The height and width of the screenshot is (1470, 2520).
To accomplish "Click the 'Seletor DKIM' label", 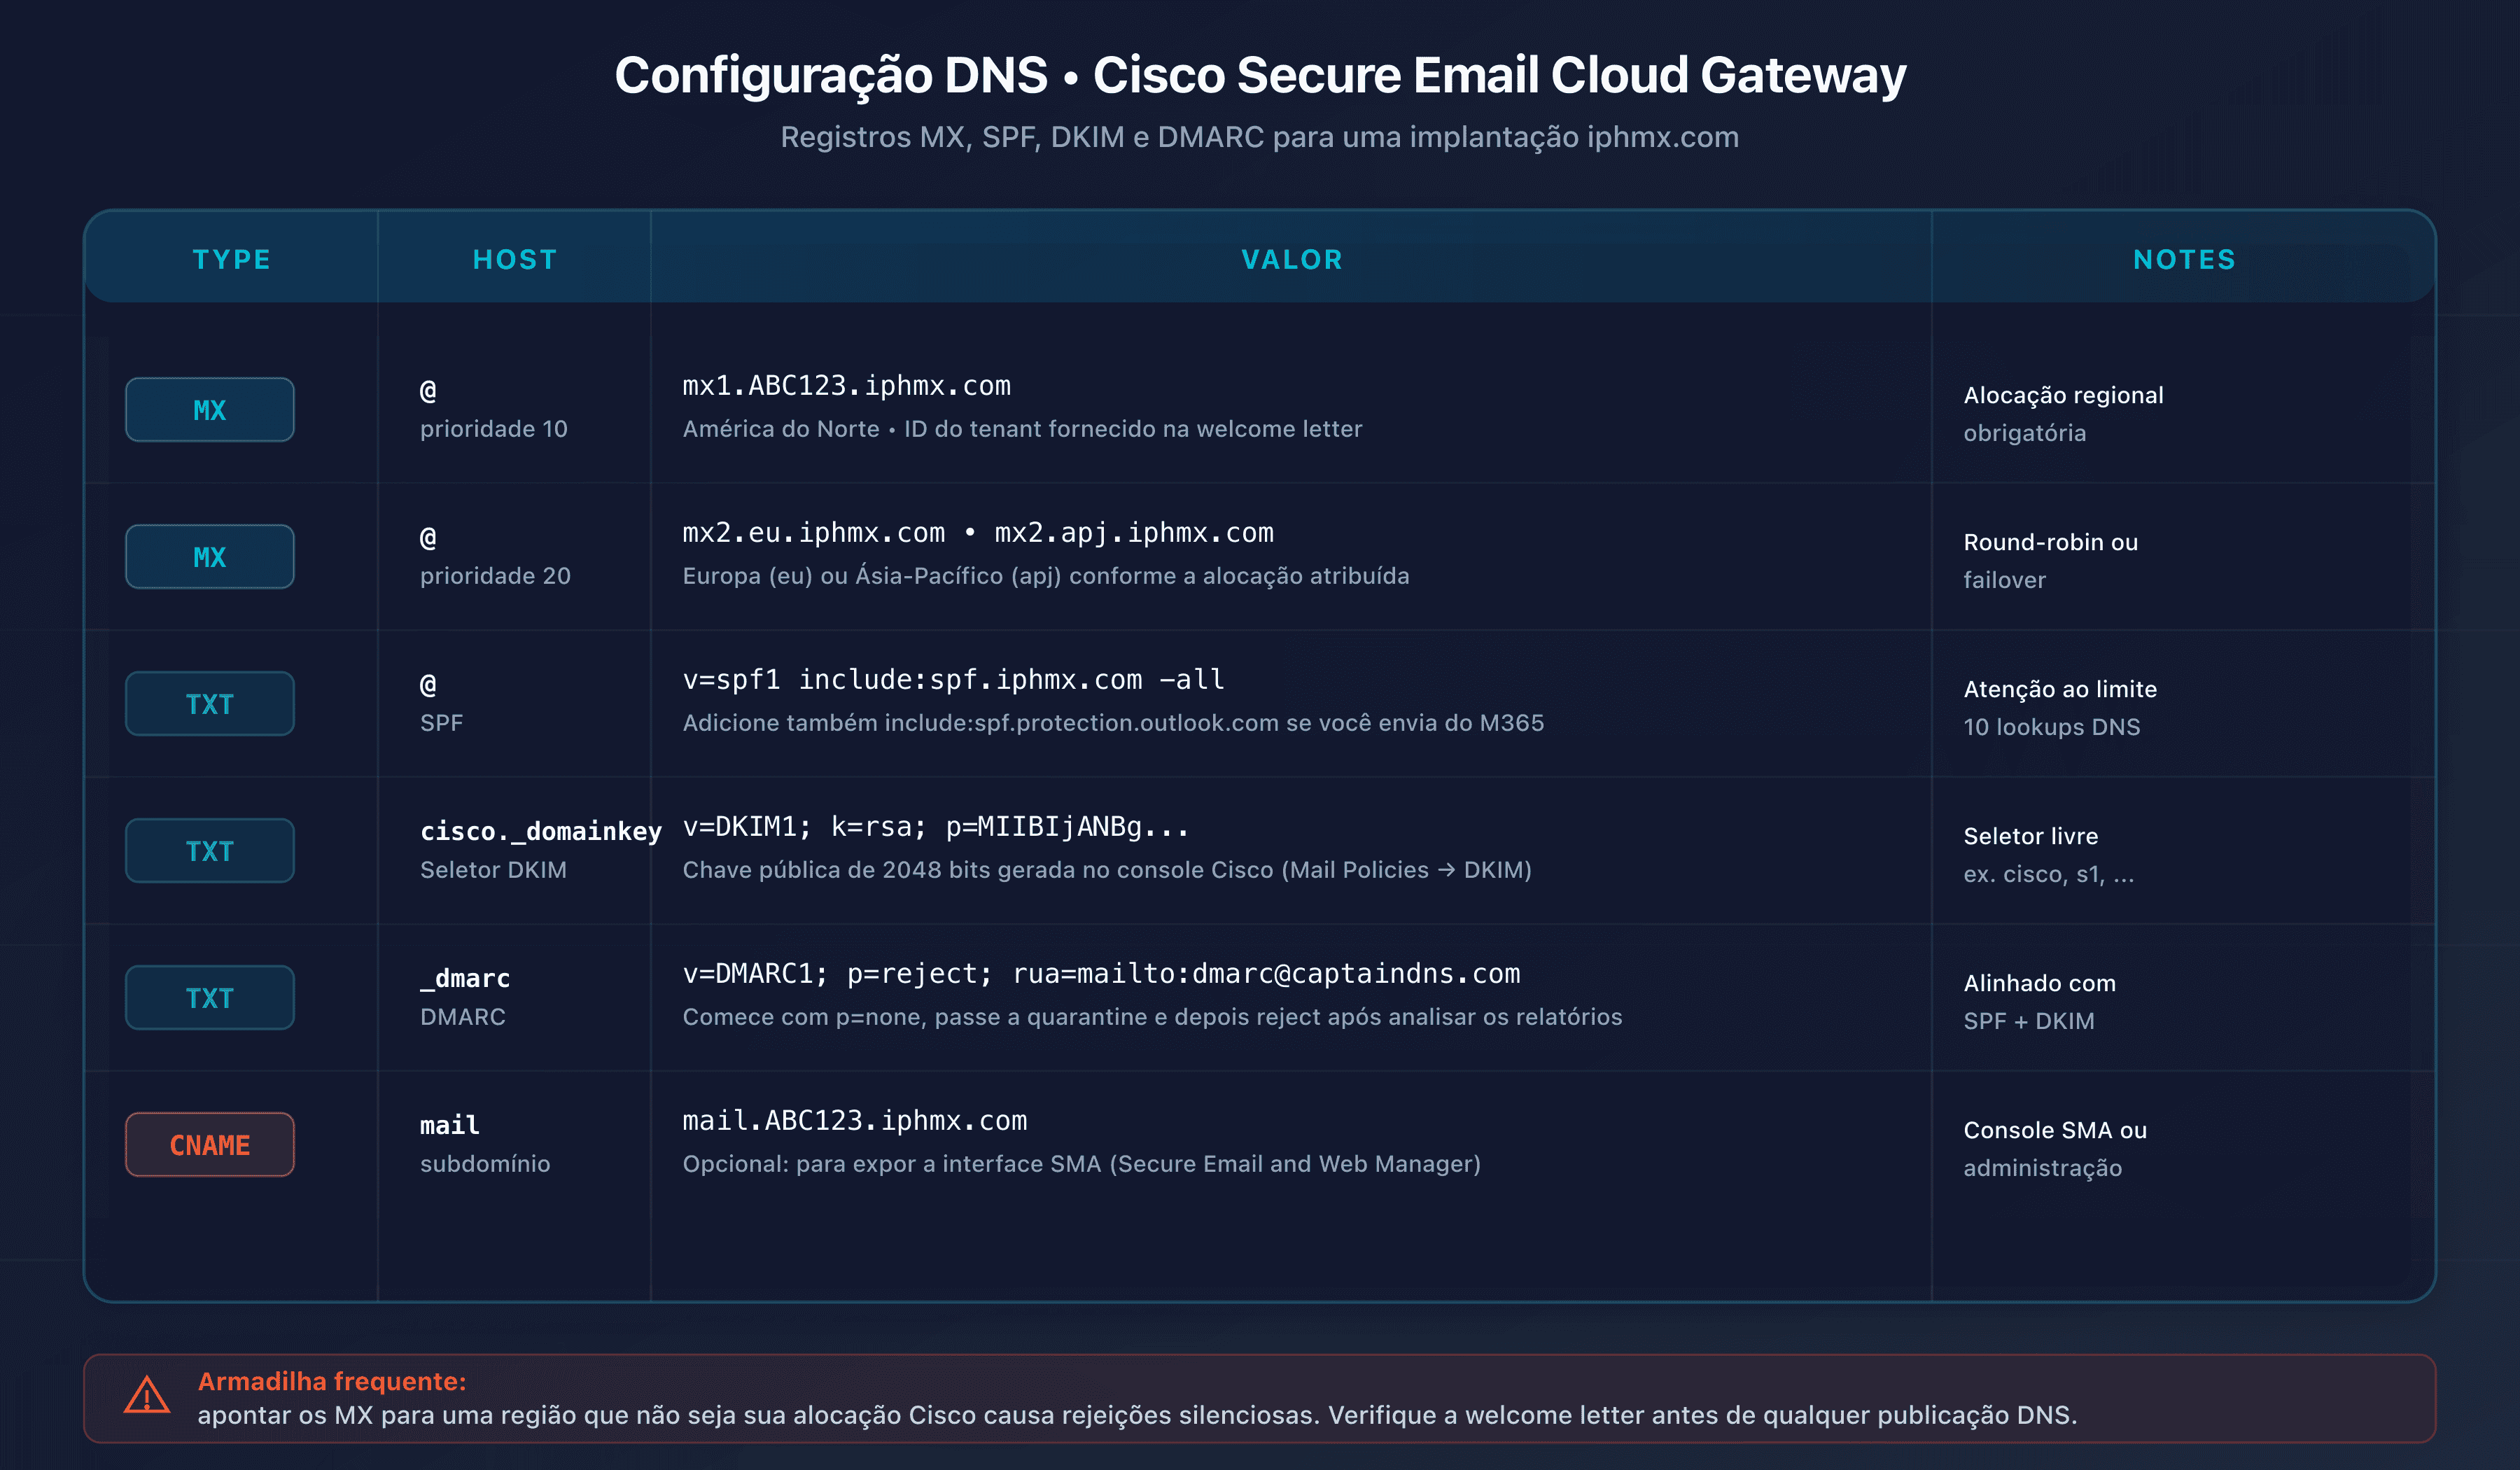I will pos(493,870).
